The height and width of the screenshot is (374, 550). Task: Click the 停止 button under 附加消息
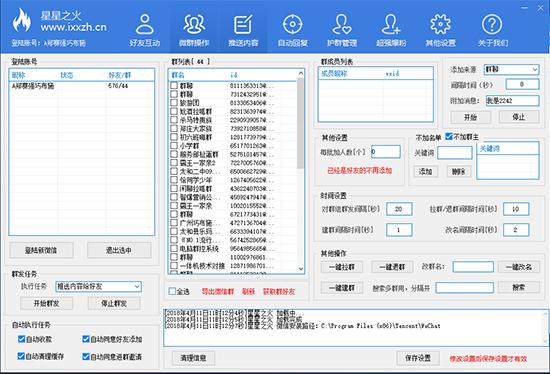519,117
